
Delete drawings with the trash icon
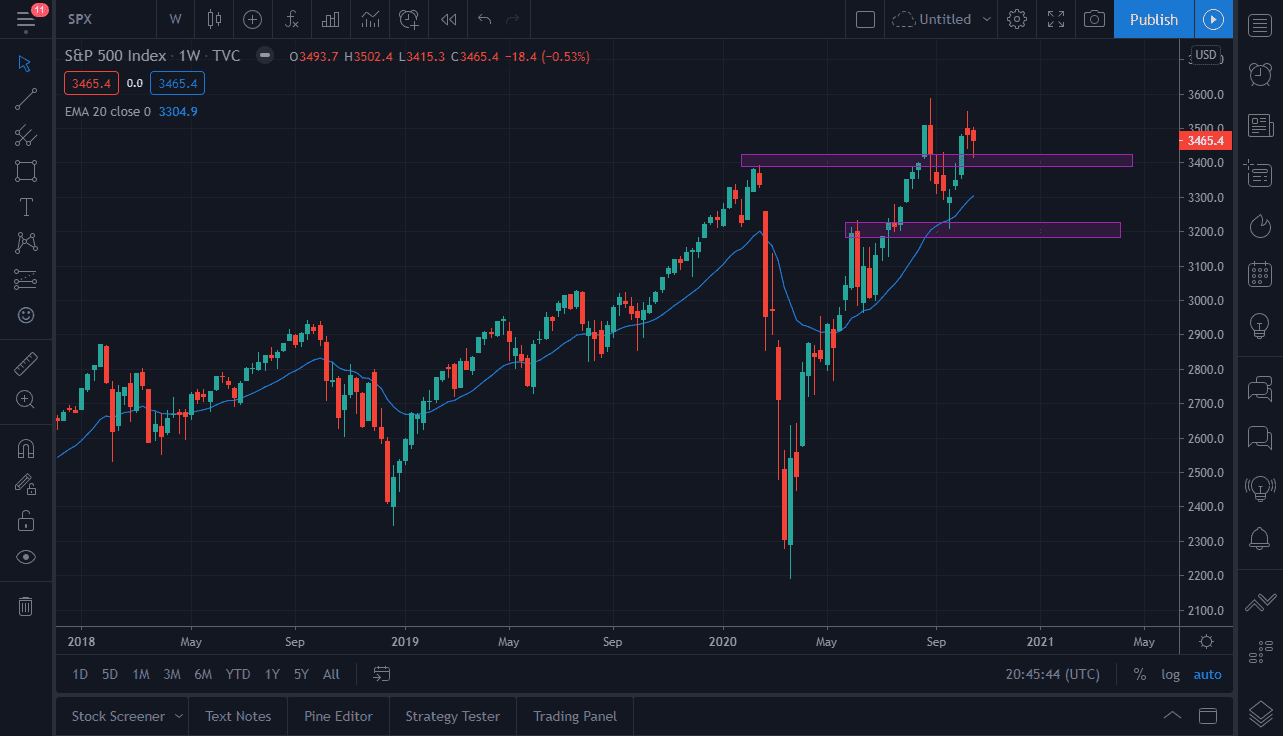point(25,606)
